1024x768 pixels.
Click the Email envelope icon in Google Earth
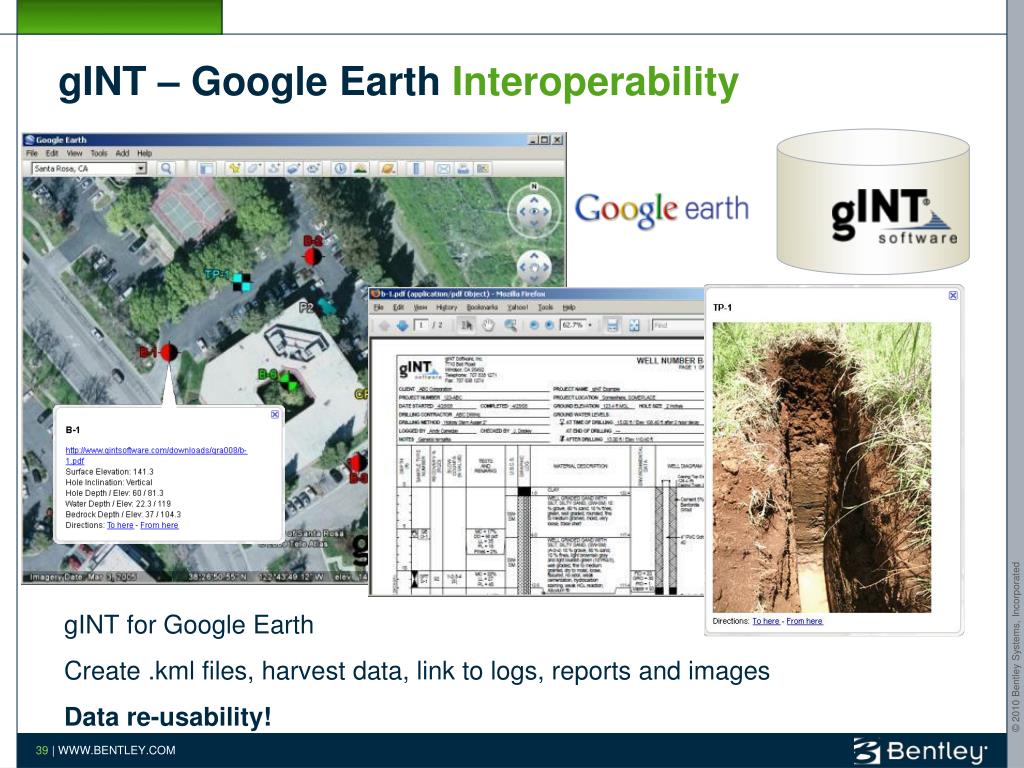tap(443, 168)
